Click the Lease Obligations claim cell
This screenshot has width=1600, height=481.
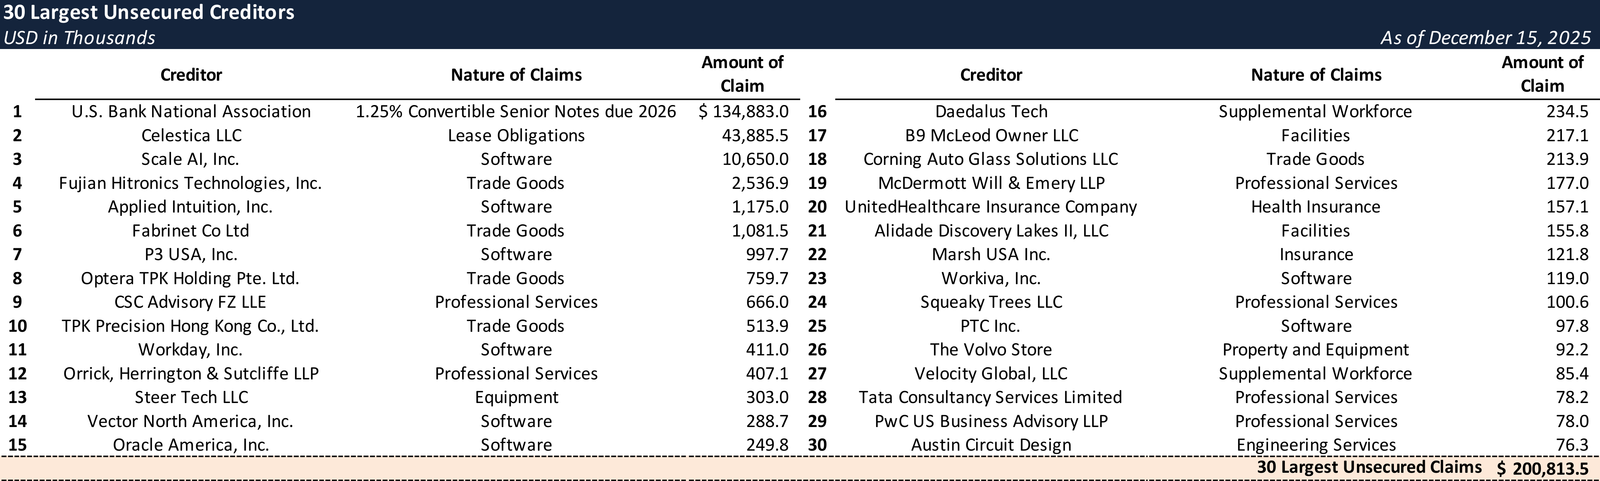point(516,136)
